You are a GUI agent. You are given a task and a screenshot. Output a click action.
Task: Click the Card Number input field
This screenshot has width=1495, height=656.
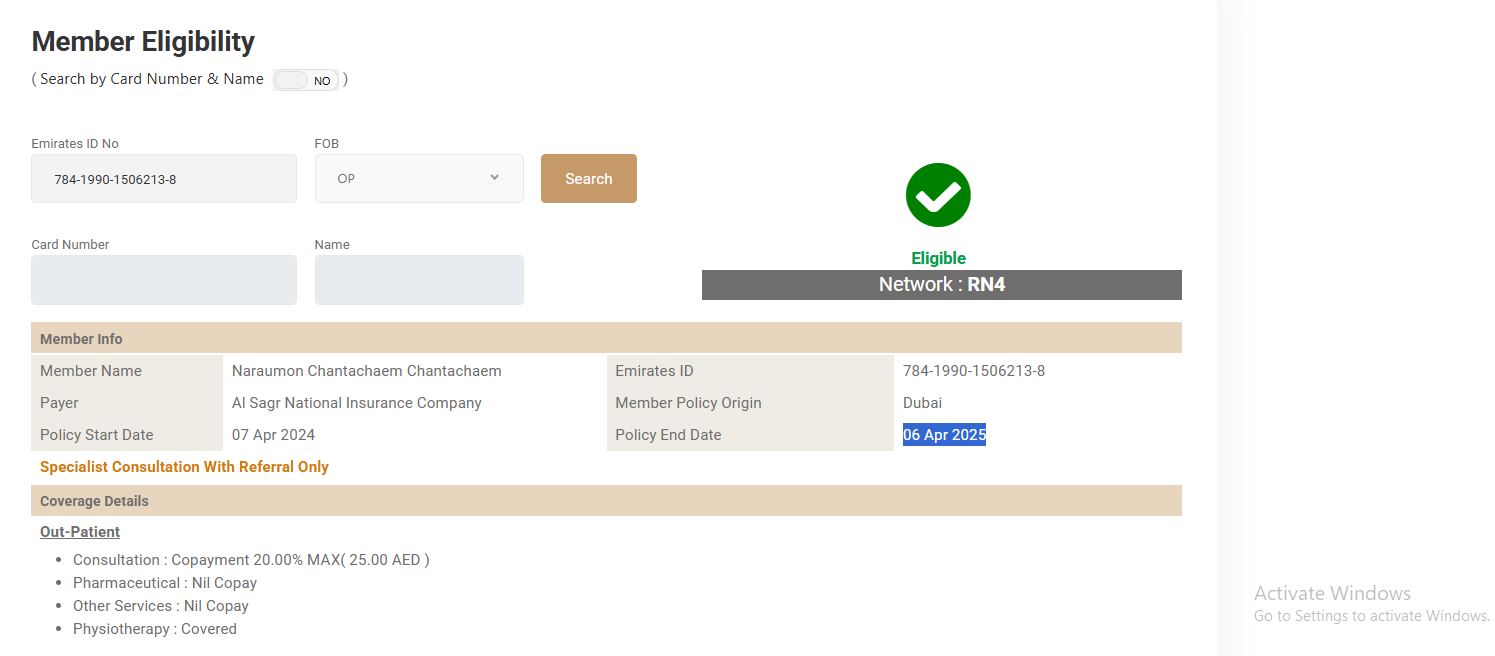(164, 280)
